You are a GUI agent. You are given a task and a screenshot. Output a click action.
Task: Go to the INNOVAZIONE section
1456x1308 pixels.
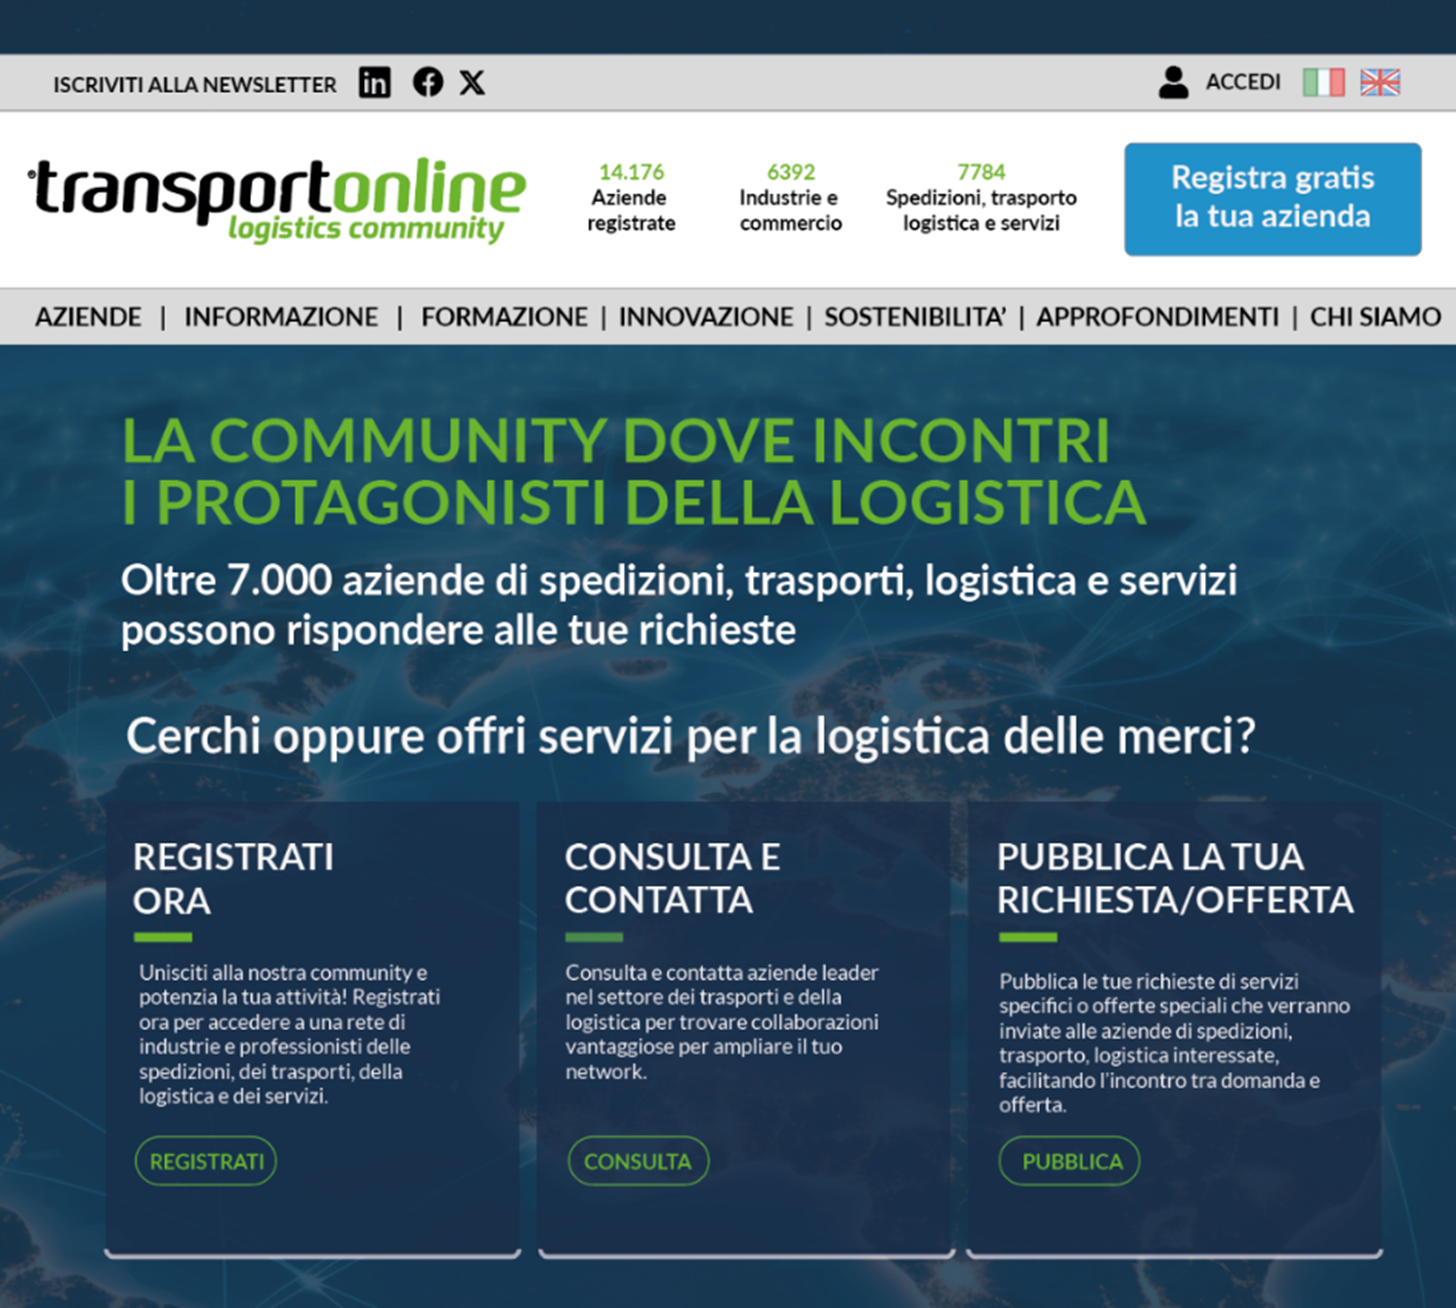pos(706,317)
